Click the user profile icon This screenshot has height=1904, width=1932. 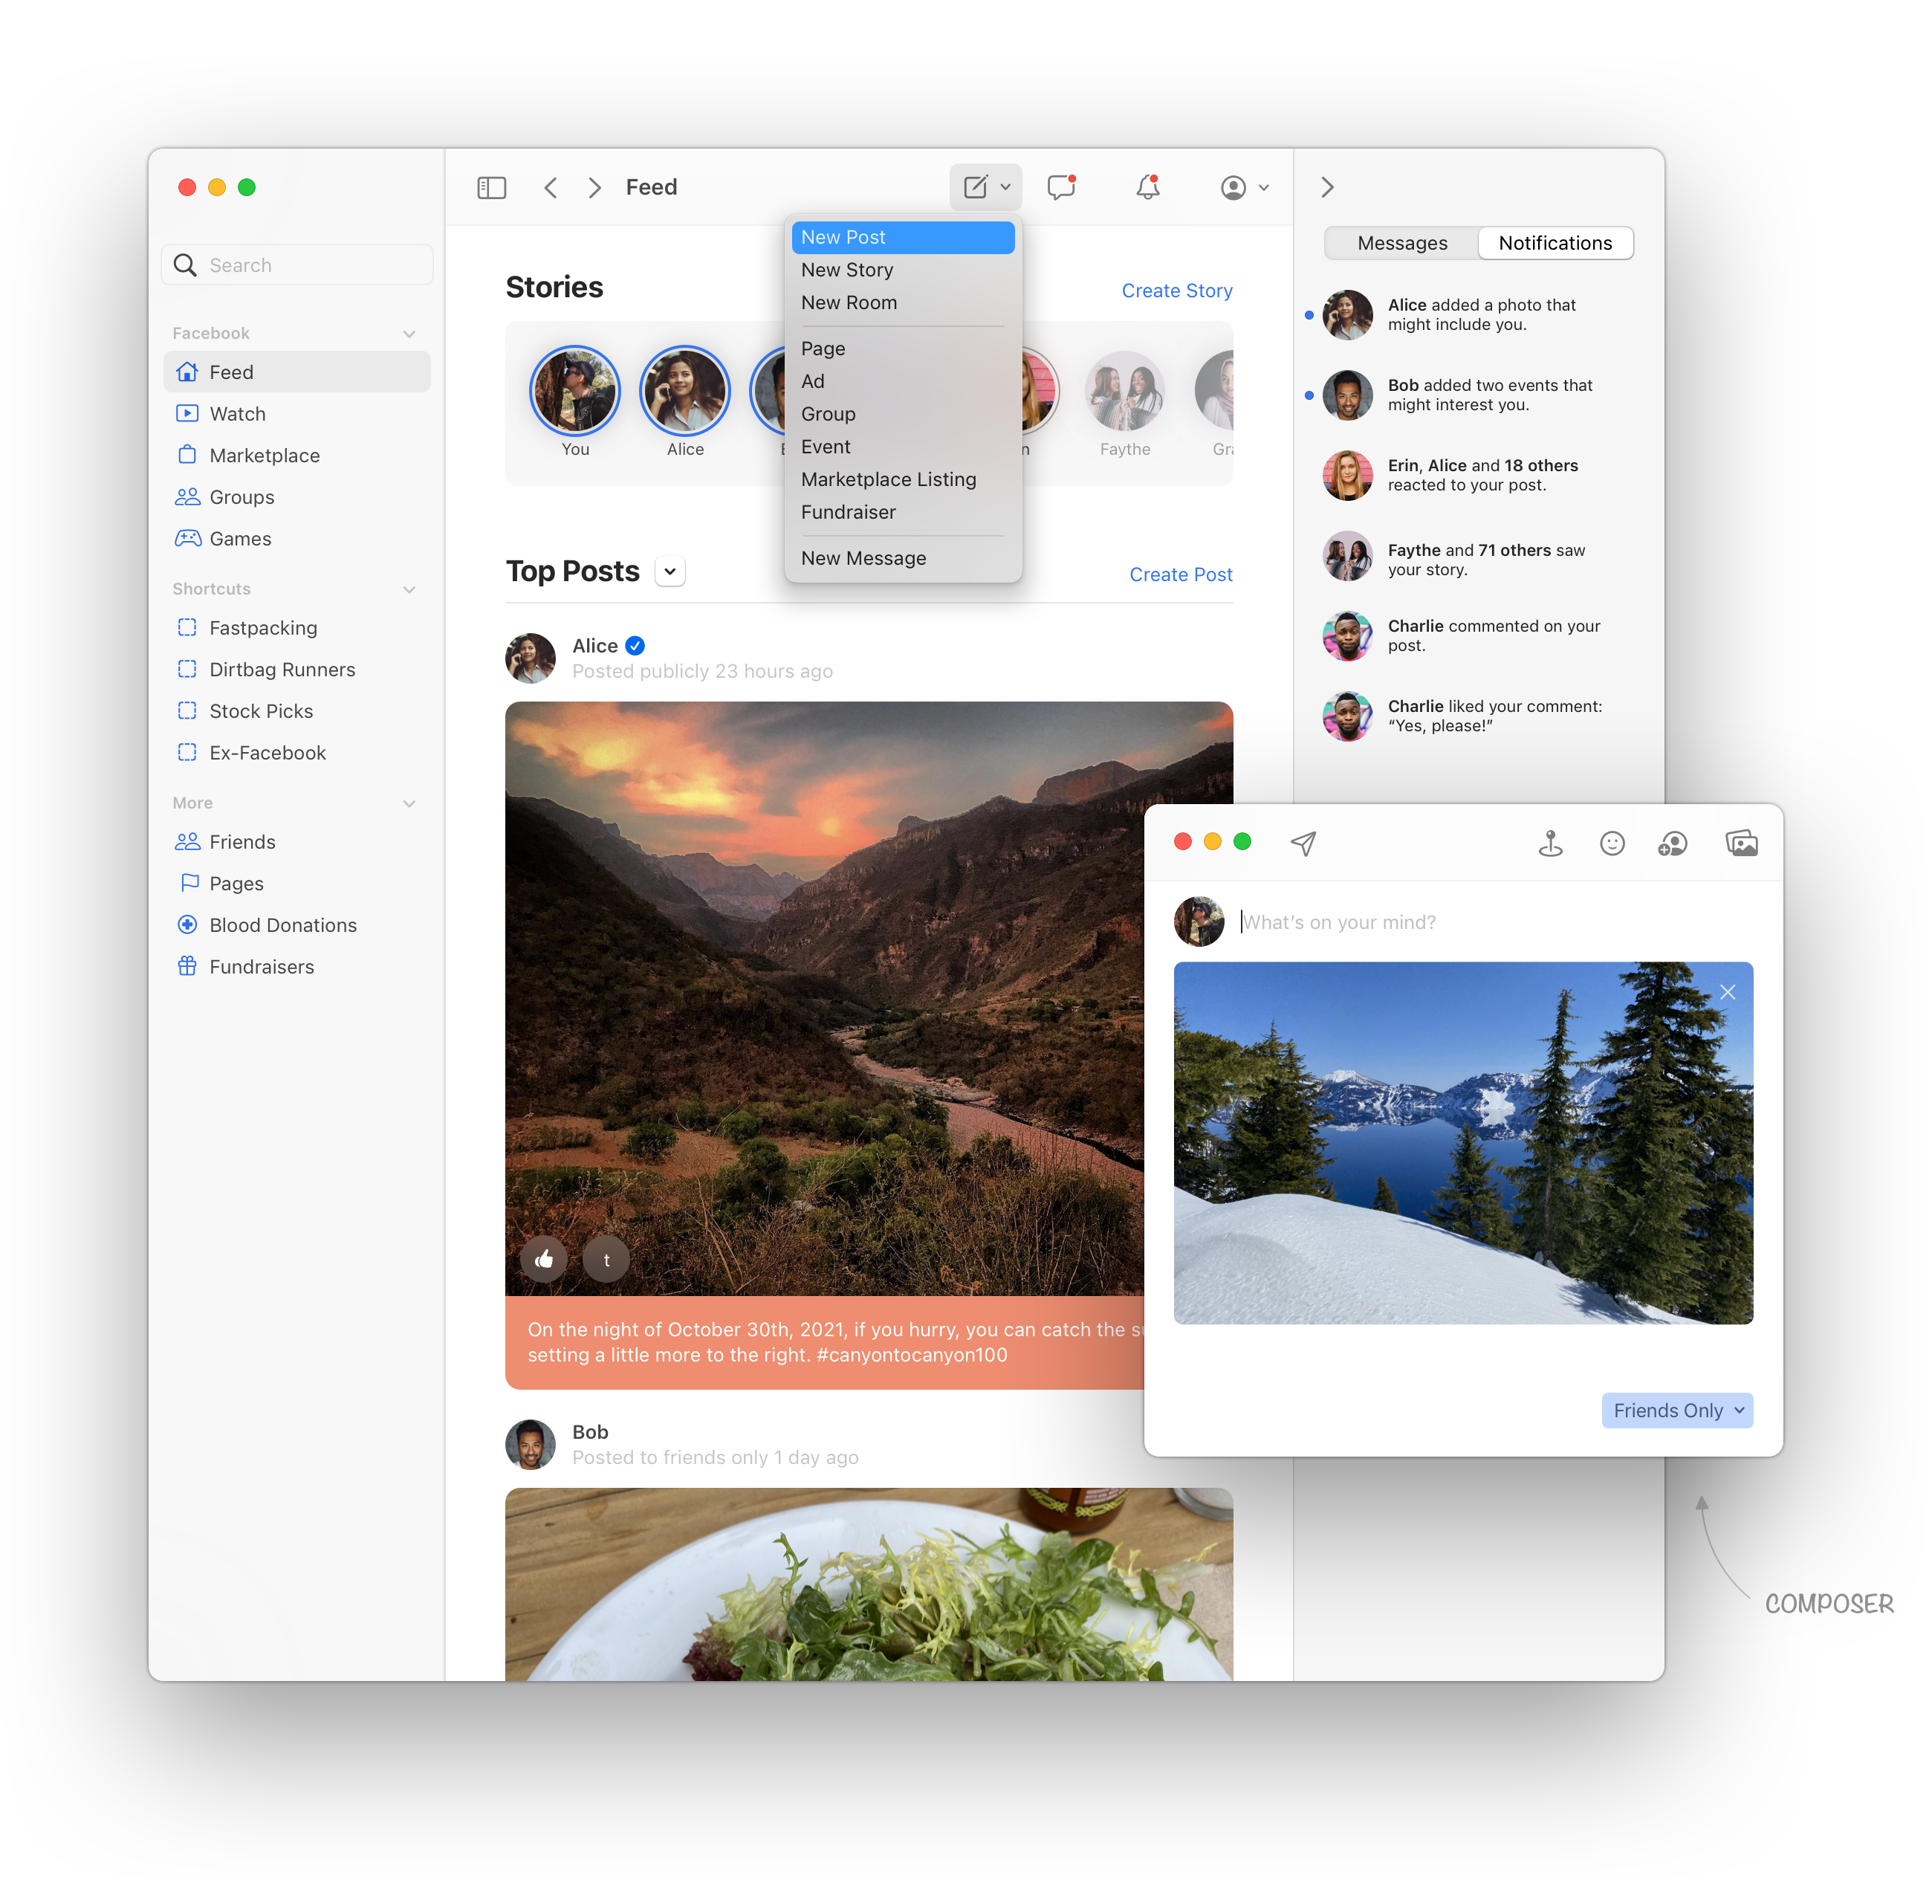(x=1233, y=188)
